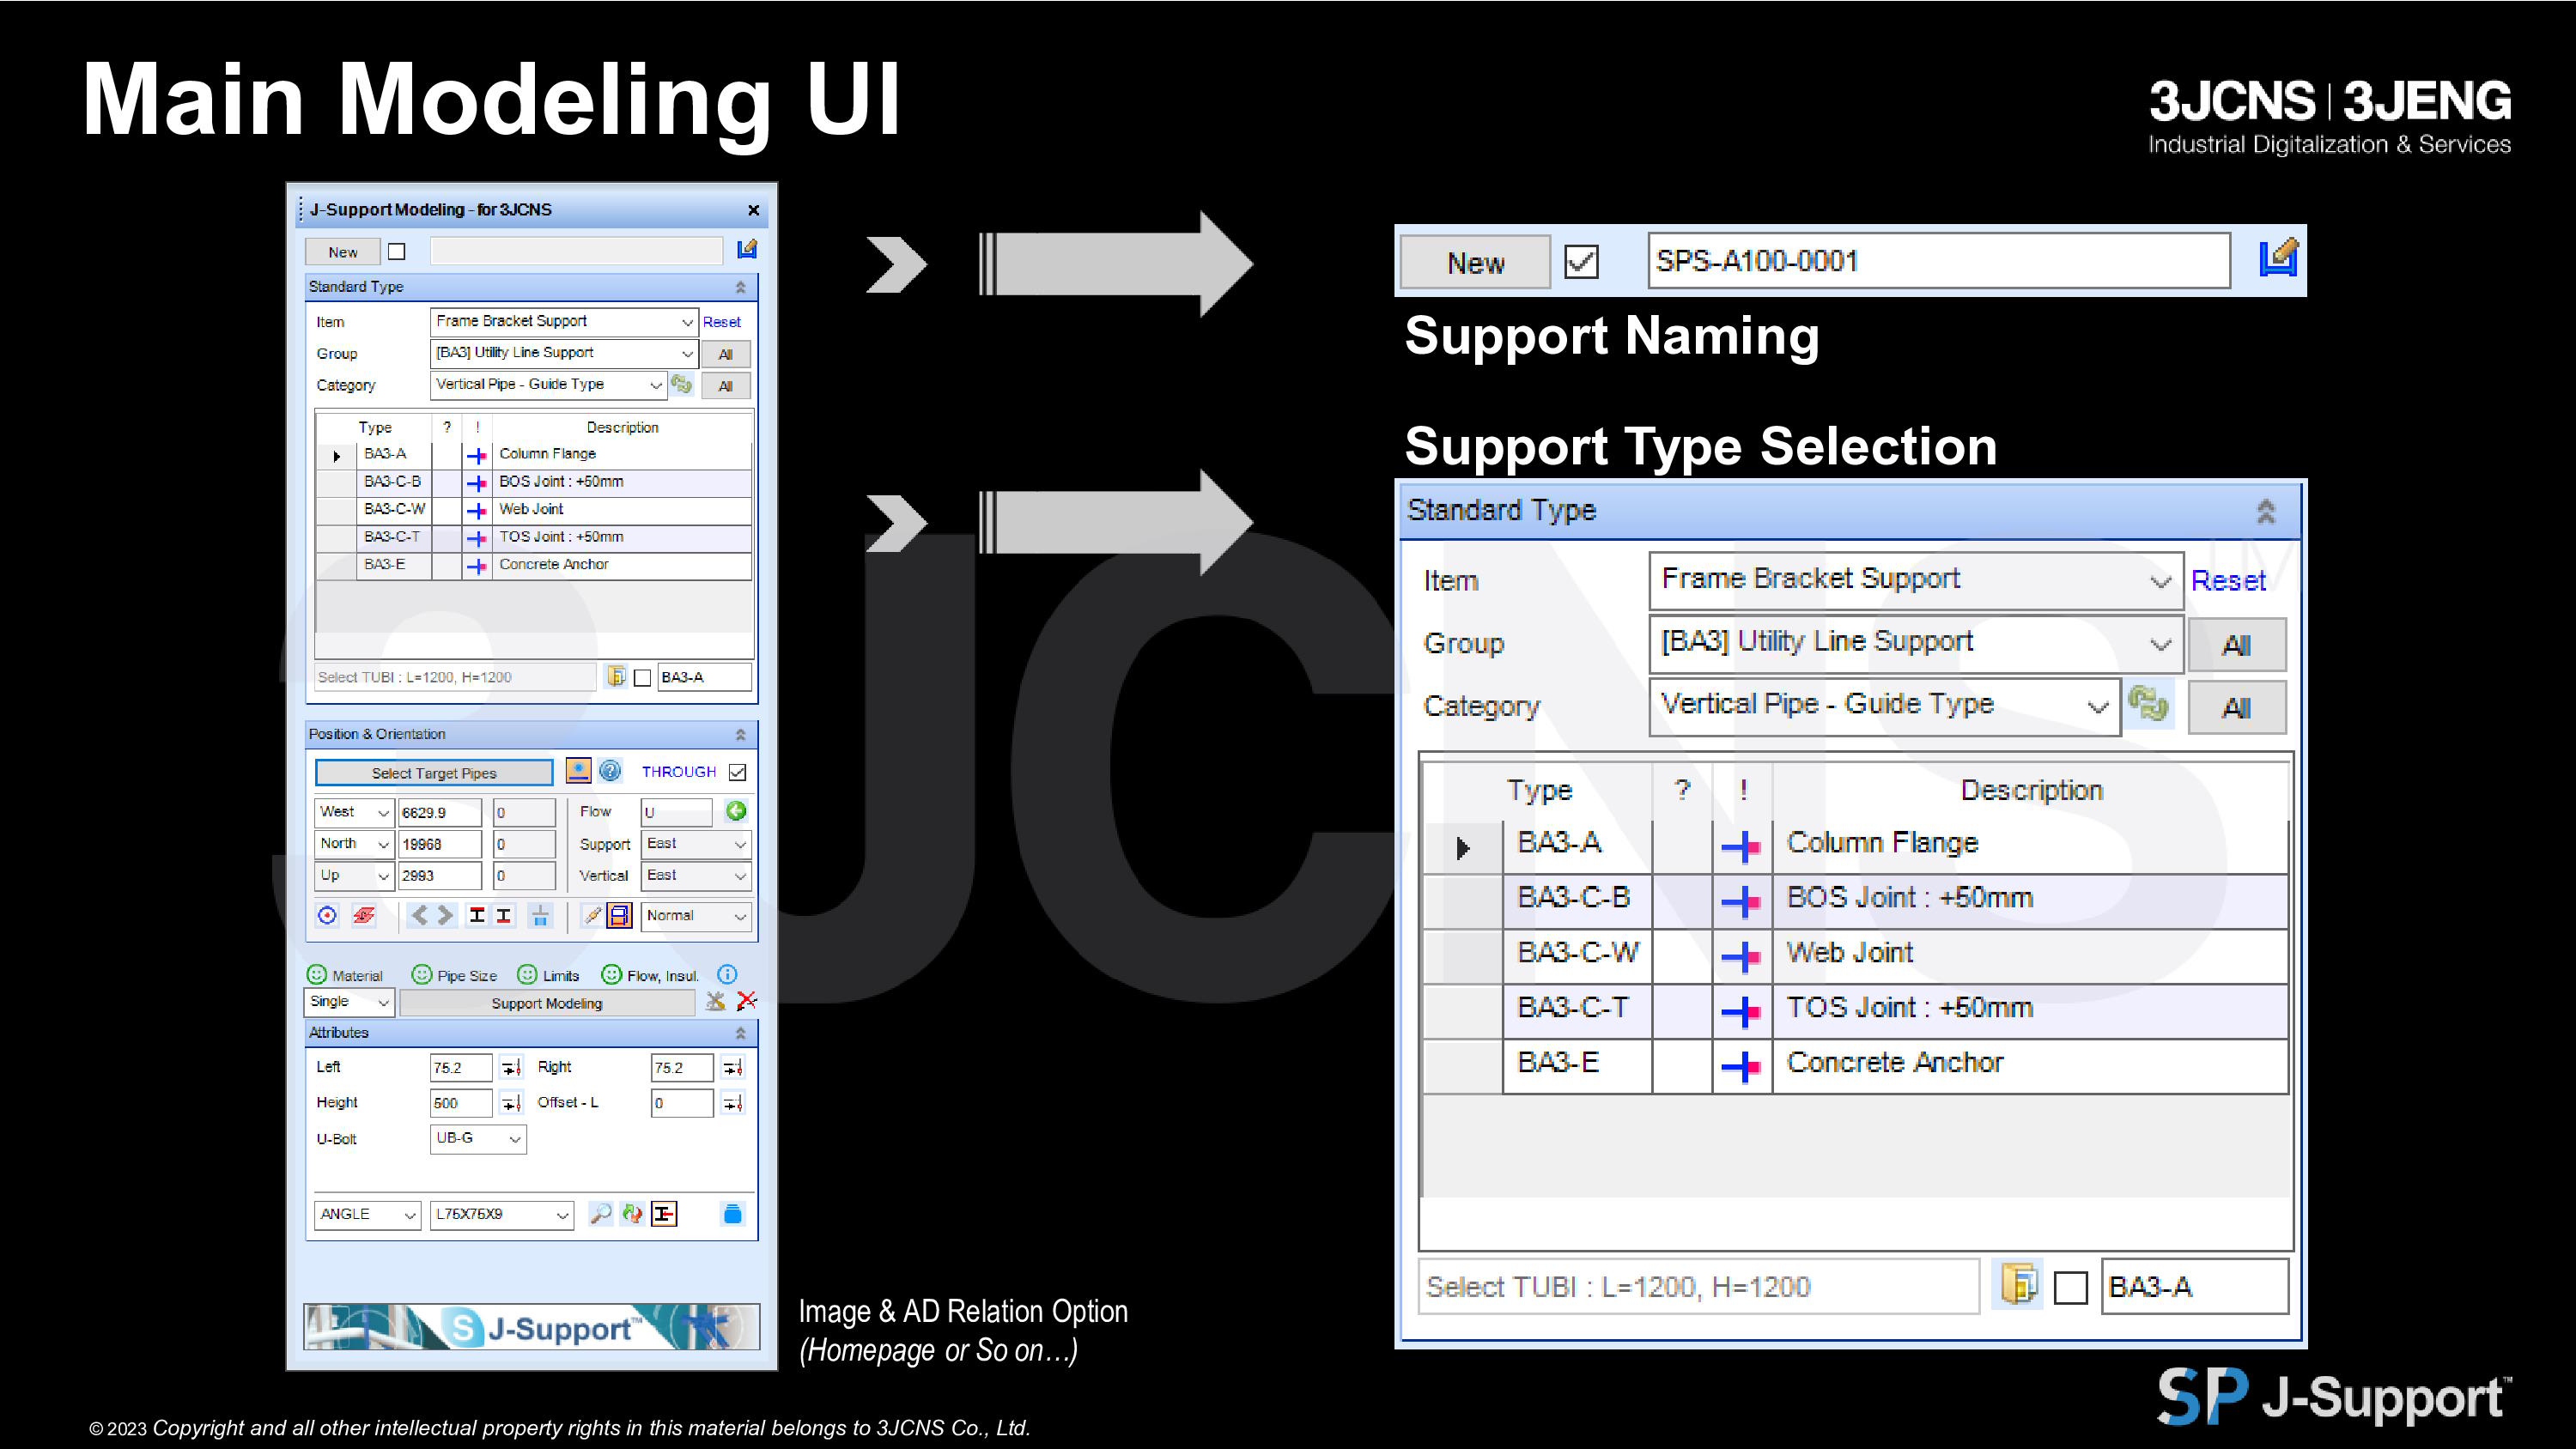
Task: Click the pick-value icon next to the Left field
Action: tap(511, 1068)
